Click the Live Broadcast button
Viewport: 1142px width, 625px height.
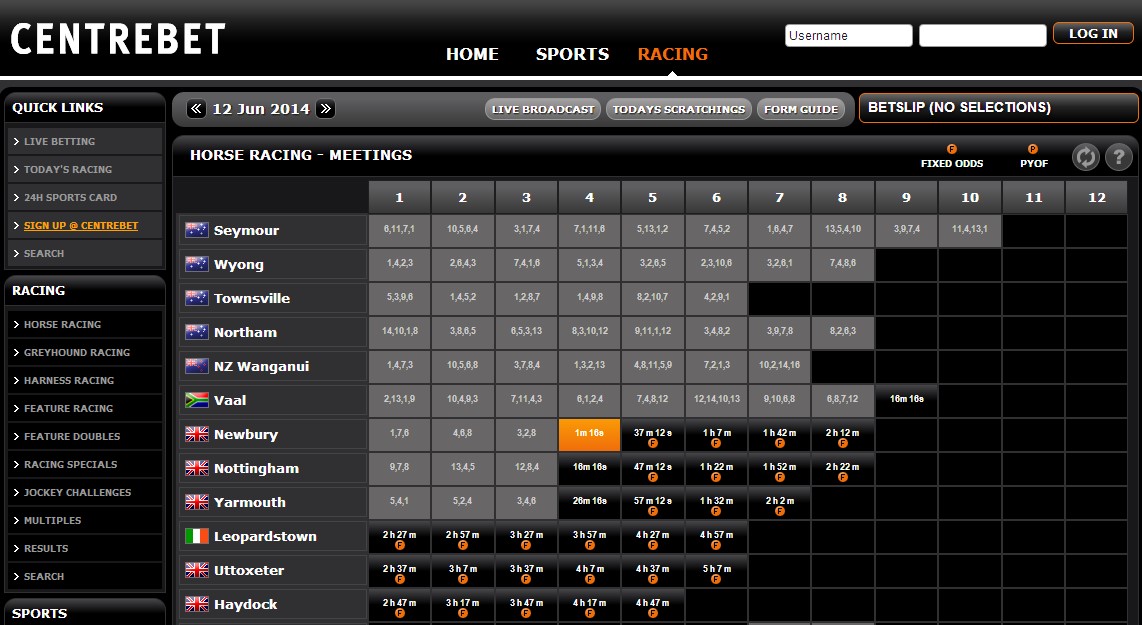point(543,109)
